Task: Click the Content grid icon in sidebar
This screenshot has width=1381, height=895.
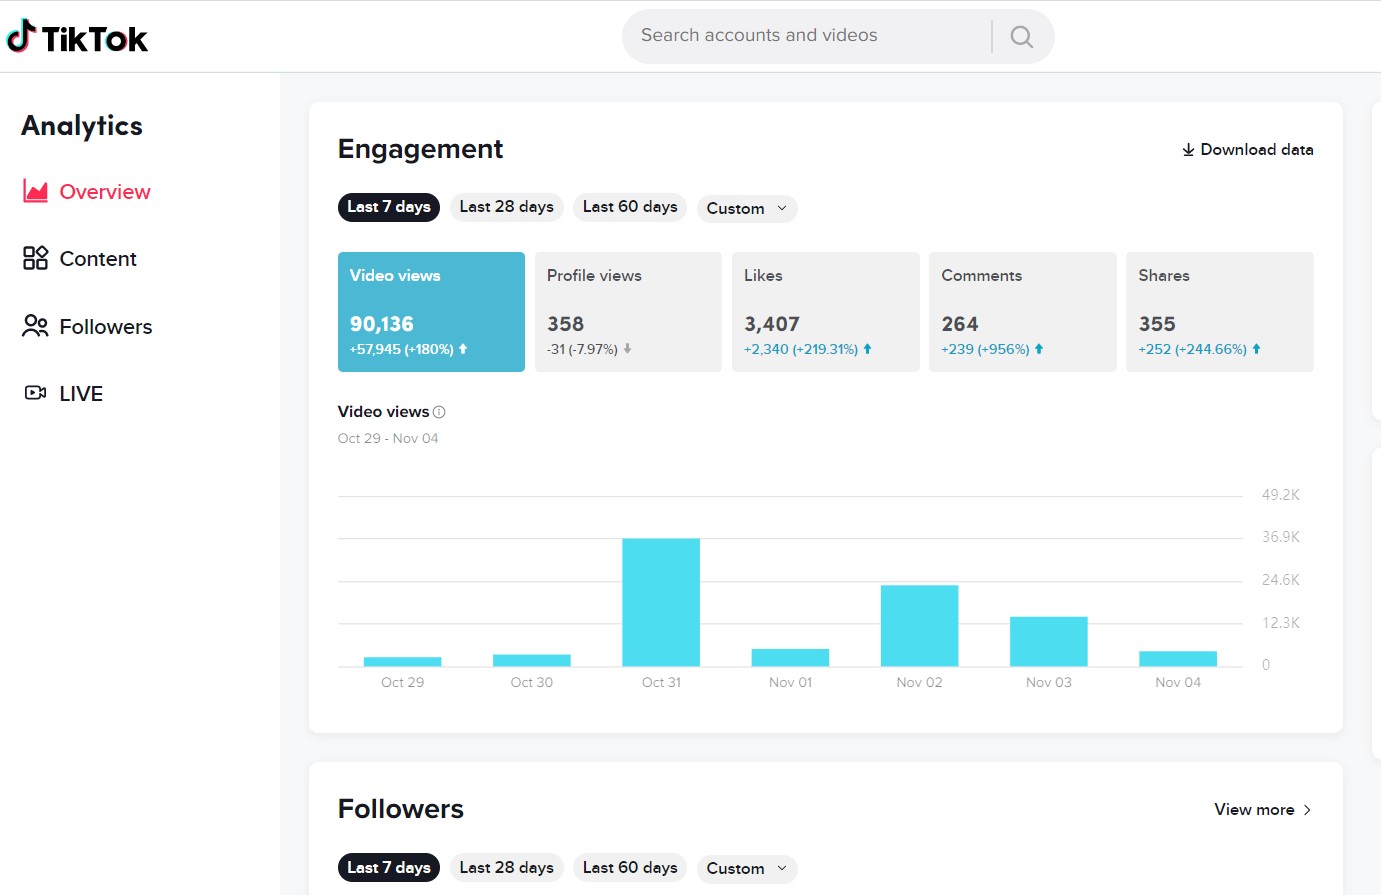Action: pyautogui.click(x=36, y=258)
